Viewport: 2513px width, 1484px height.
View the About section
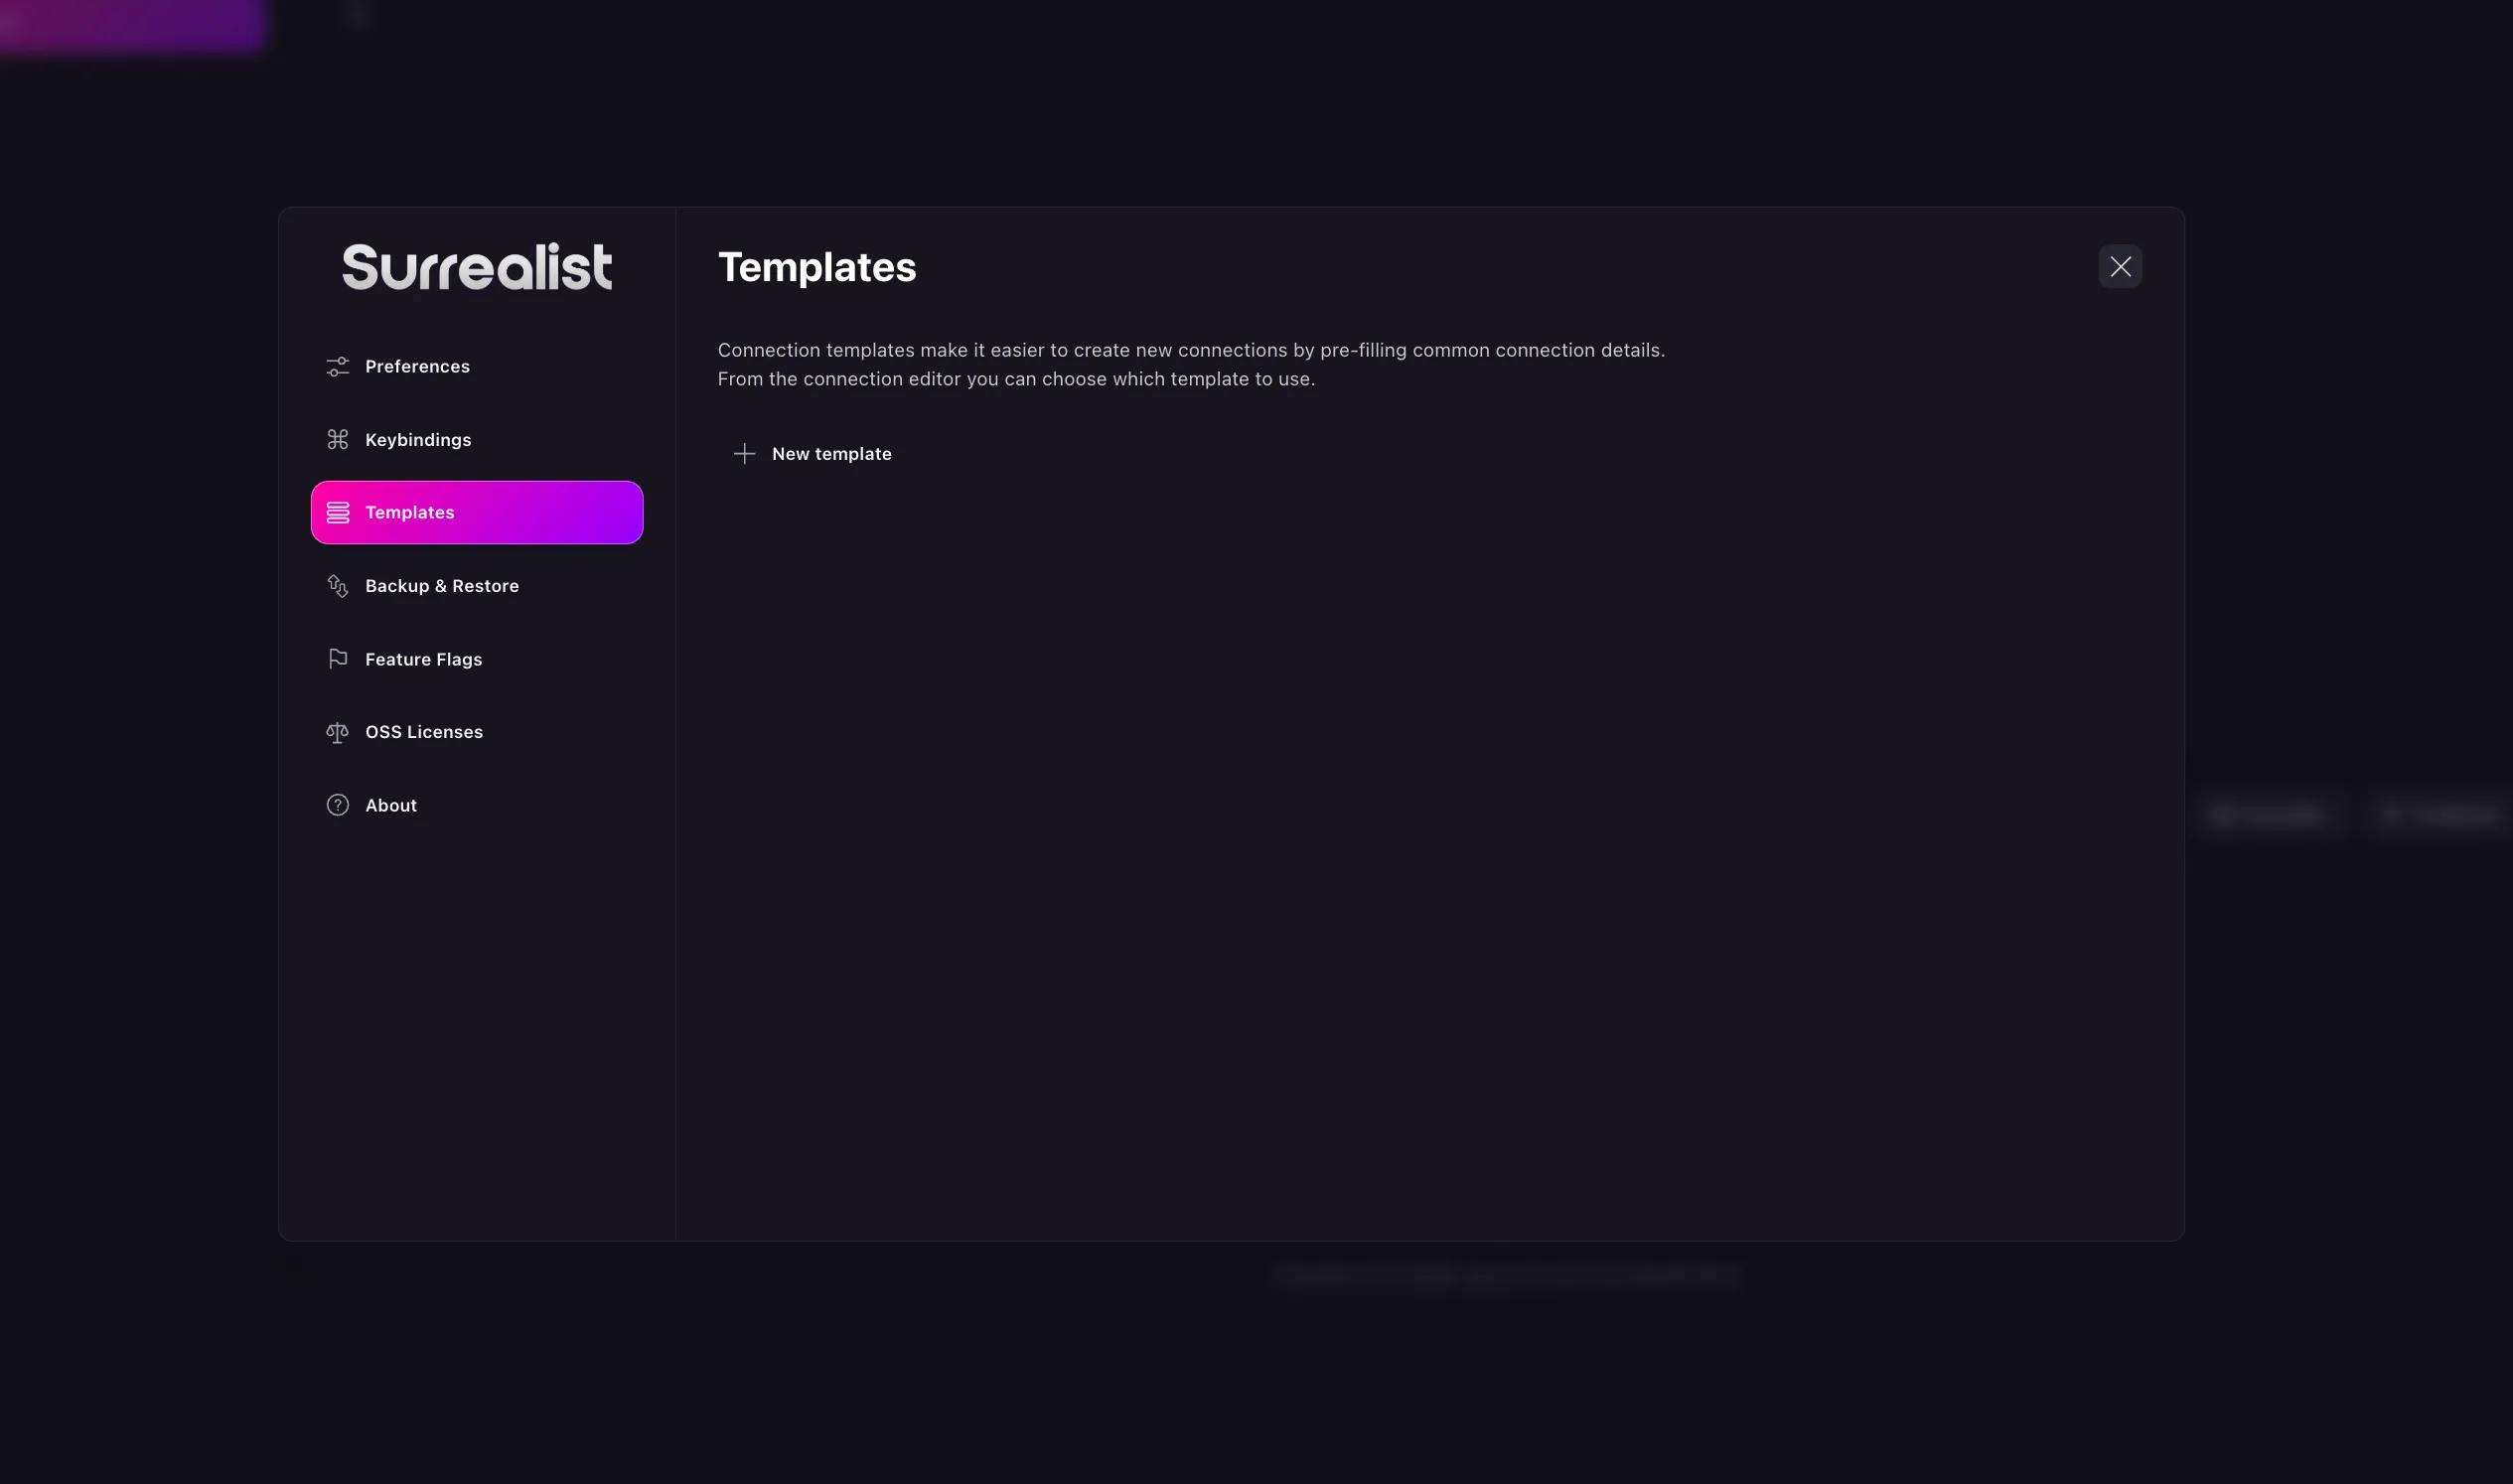click(390, 804)
